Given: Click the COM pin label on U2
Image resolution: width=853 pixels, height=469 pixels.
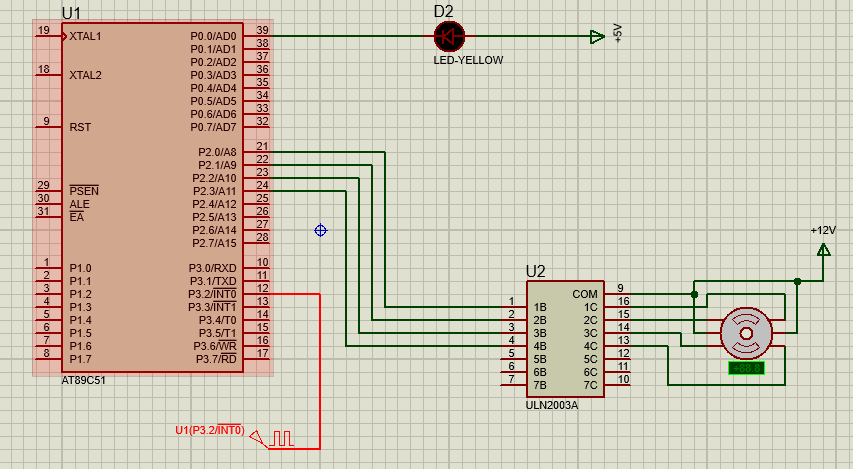Looking at the screenshot, I should pos(585,294).
